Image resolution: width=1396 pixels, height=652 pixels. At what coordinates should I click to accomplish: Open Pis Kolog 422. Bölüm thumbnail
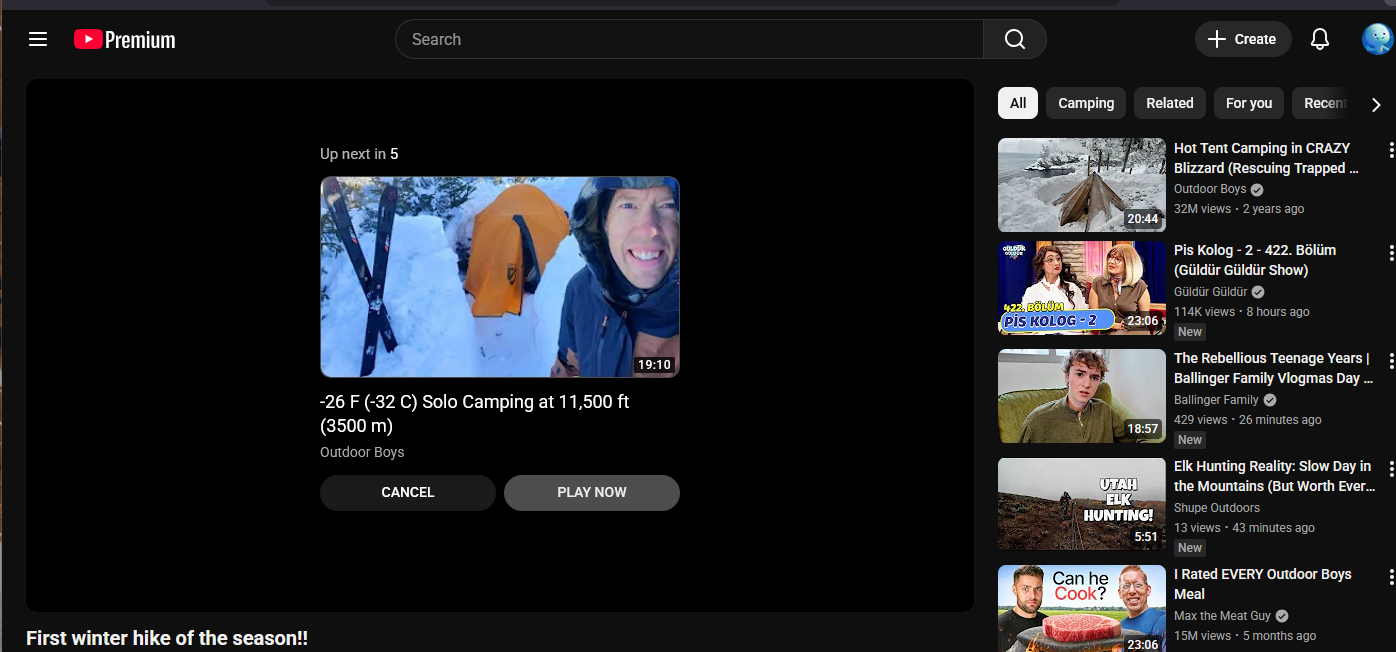point(1082,288)
